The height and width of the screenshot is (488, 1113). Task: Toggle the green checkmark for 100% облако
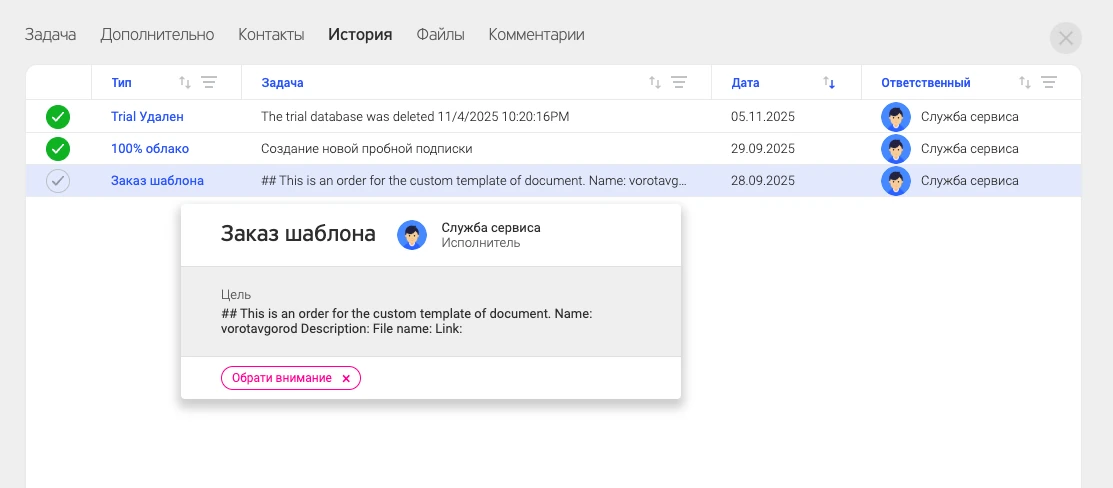point(58,149)
